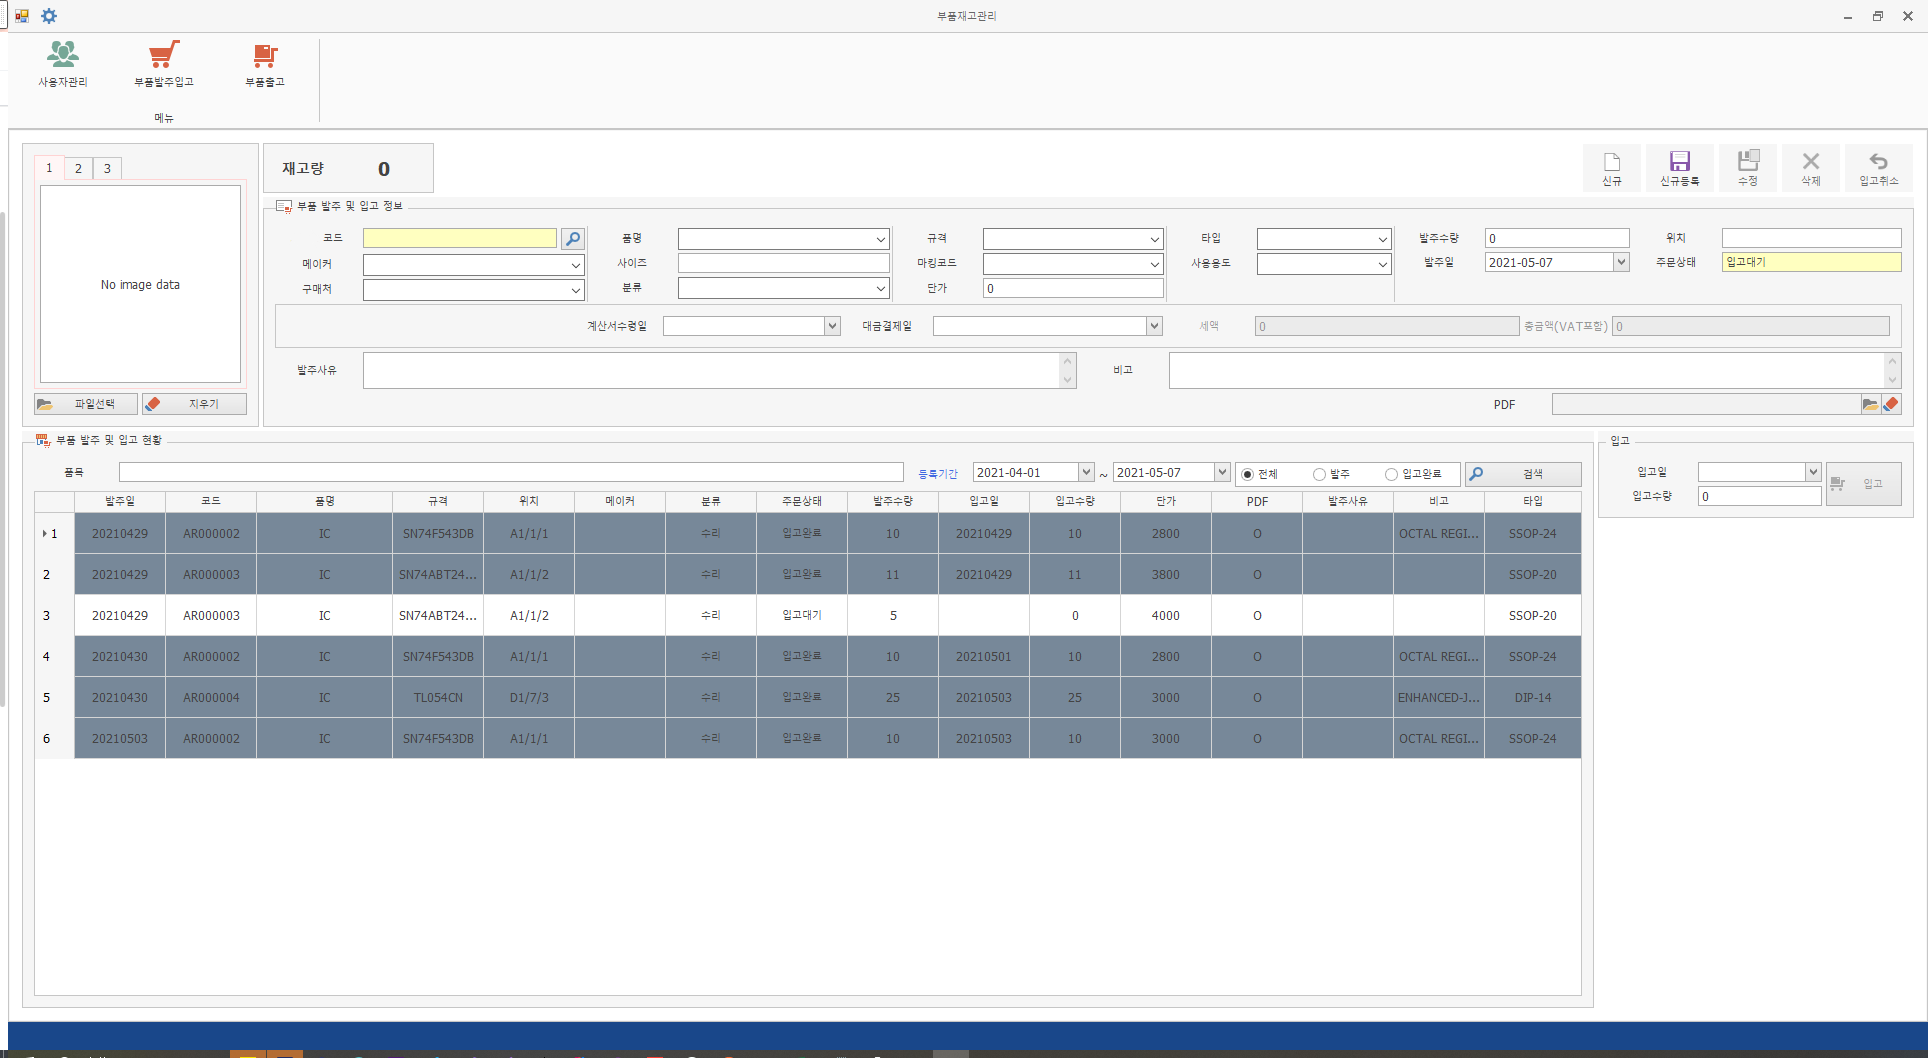
Task: Open settings gear in title bar
Action: point(49,16)
